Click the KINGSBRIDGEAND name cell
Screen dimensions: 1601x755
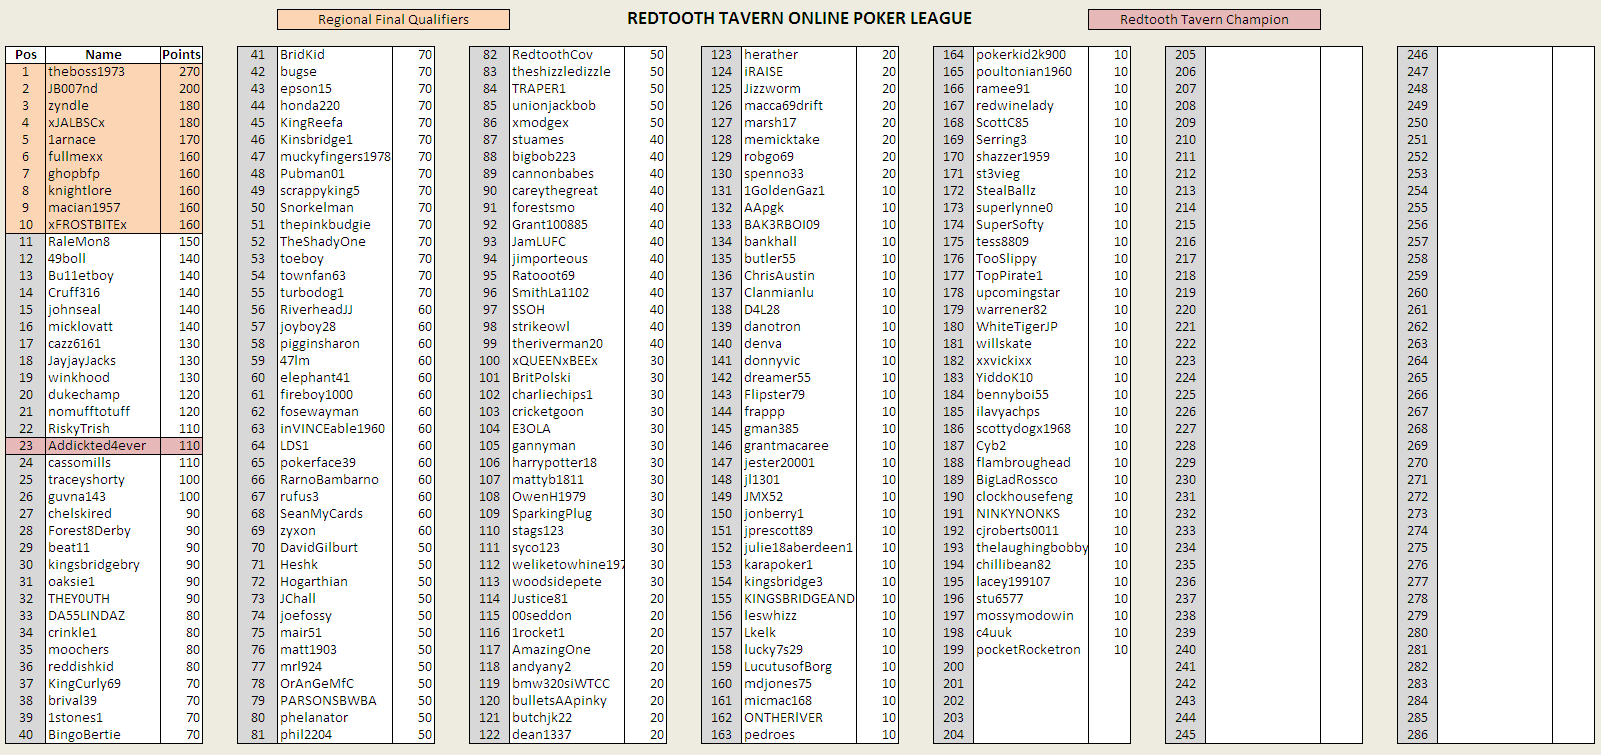click(x=799, y=599)
